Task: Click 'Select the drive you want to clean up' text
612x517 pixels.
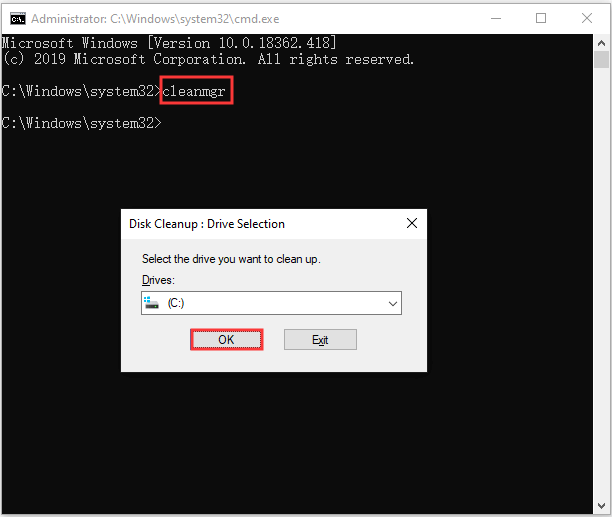Action: (231, 259)
